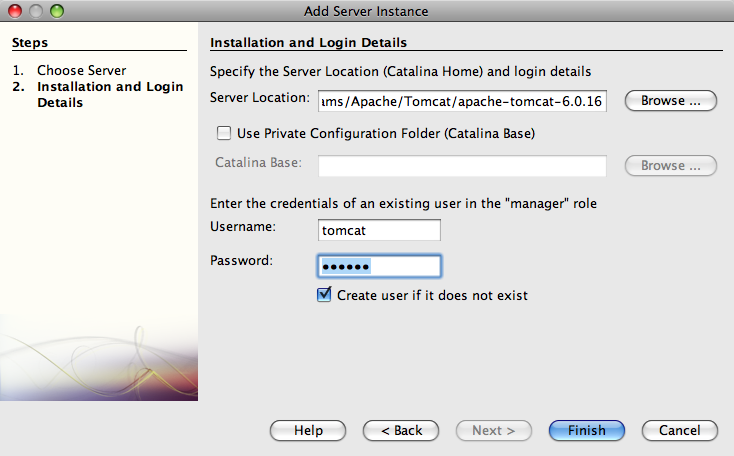Click the disabled Catalina Base Browse button
Screen dimensions: 734x456
click(670, 166)
